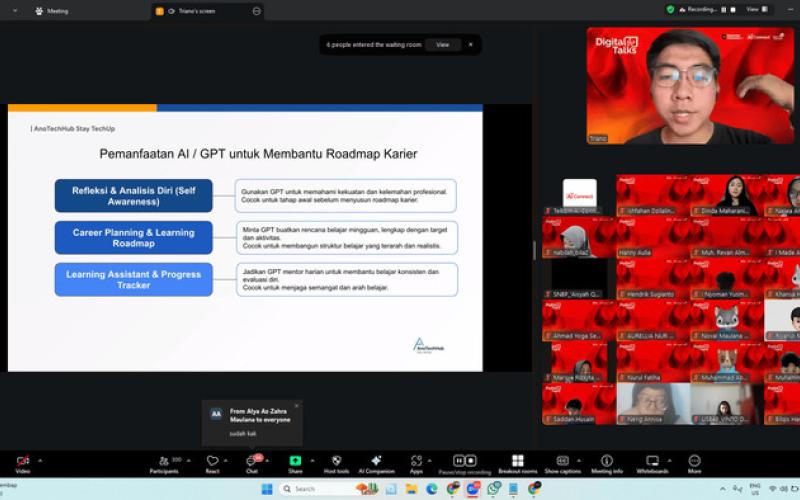Screen dimensions: 800x500
Task: Open the Participants panel
Action: coord(164,462)
